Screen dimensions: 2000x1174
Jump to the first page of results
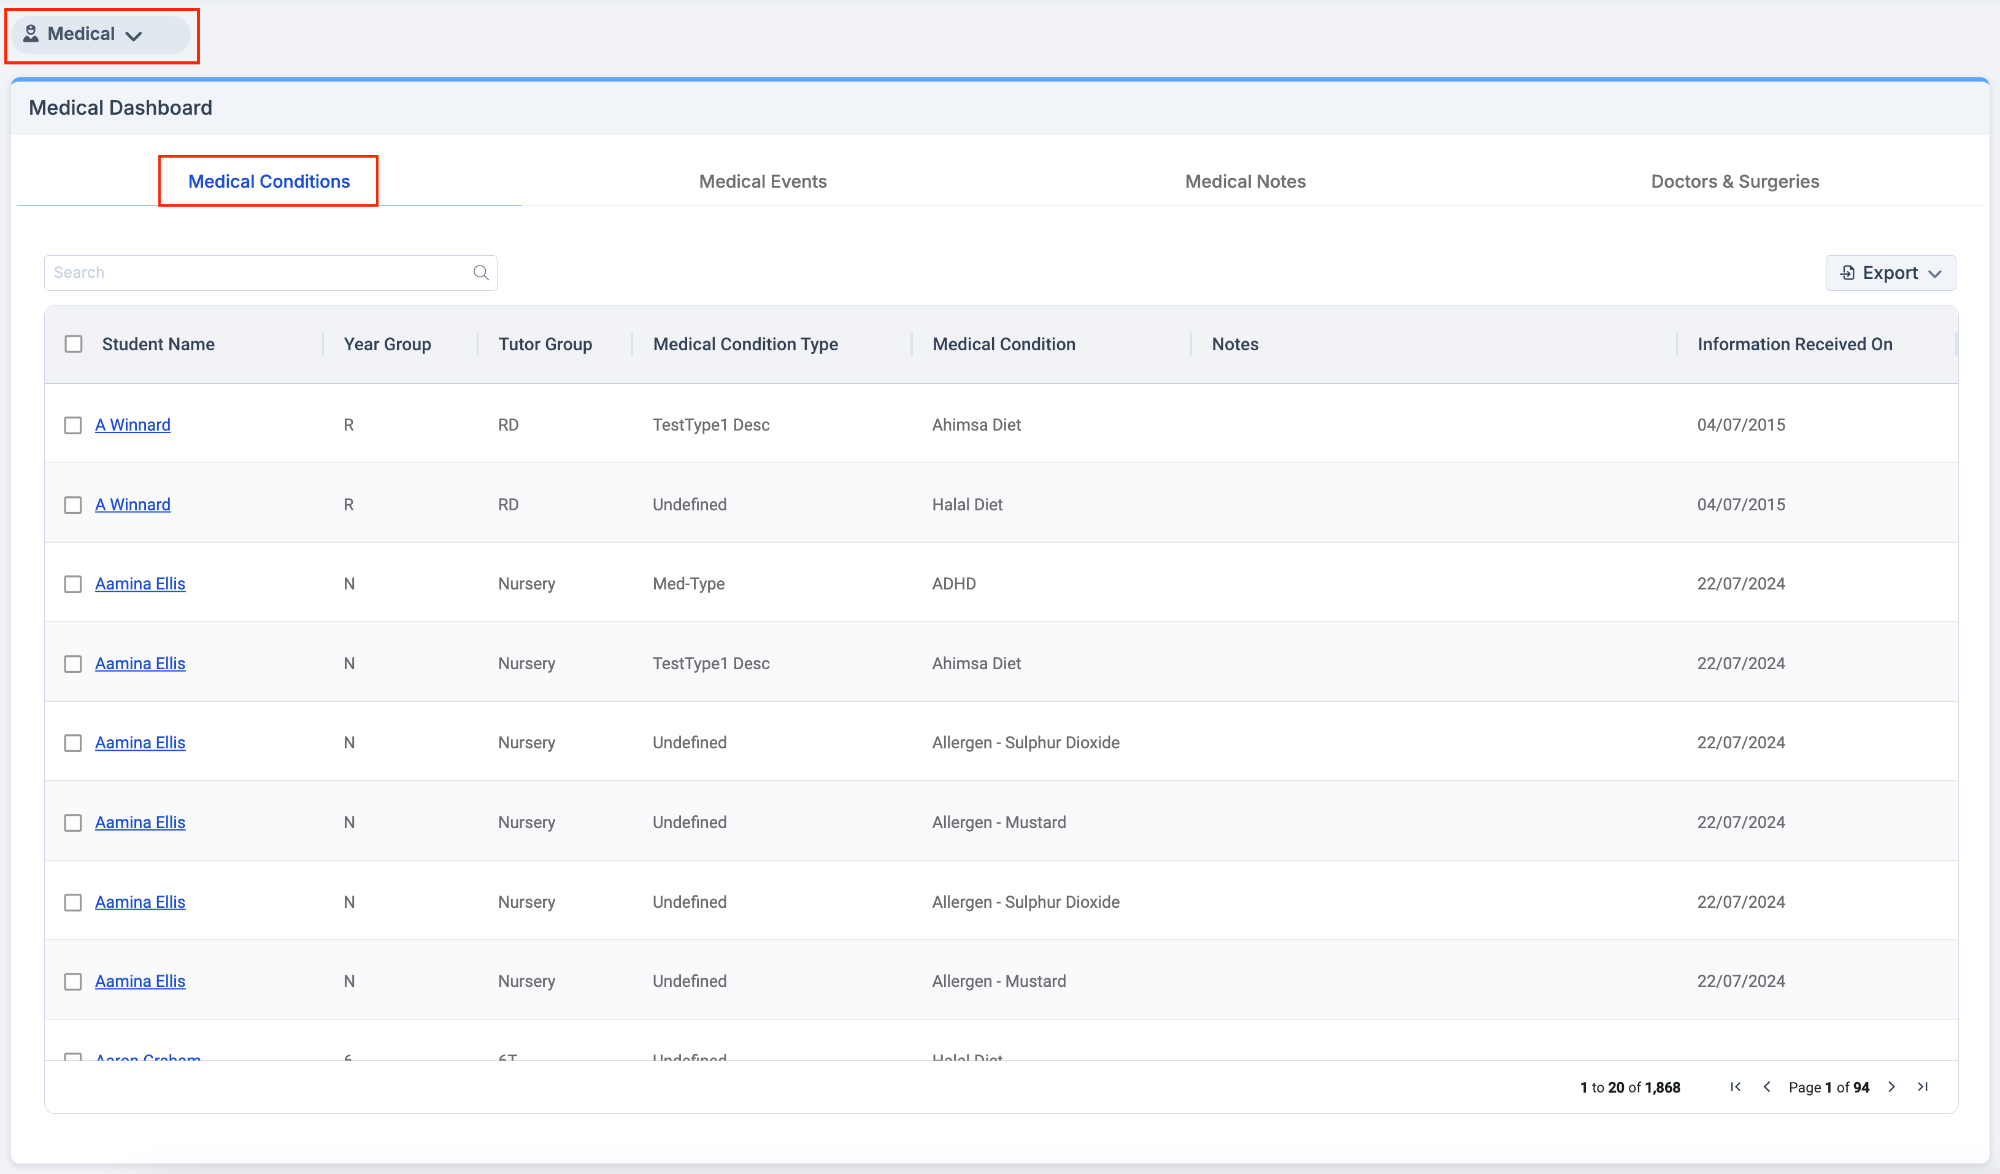coord(1735,1087)
